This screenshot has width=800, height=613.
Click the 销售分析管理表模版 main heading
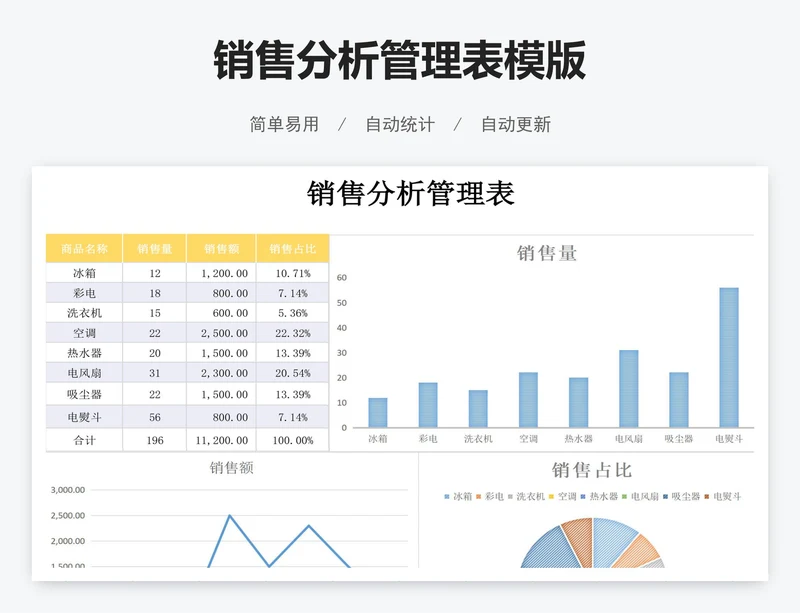tap(399, 60)
